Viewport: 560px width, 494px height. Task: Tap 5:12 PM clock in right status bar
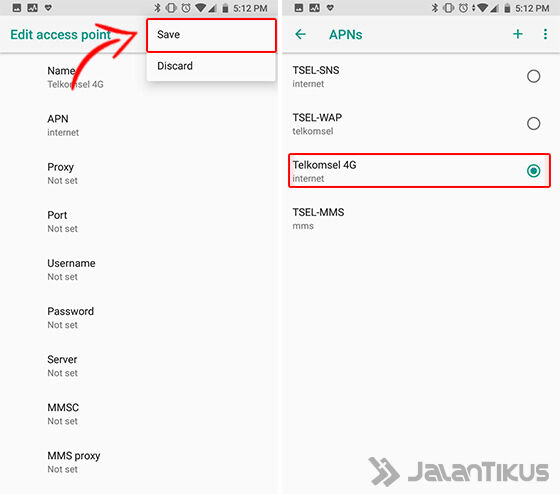[x=532, y=8]
